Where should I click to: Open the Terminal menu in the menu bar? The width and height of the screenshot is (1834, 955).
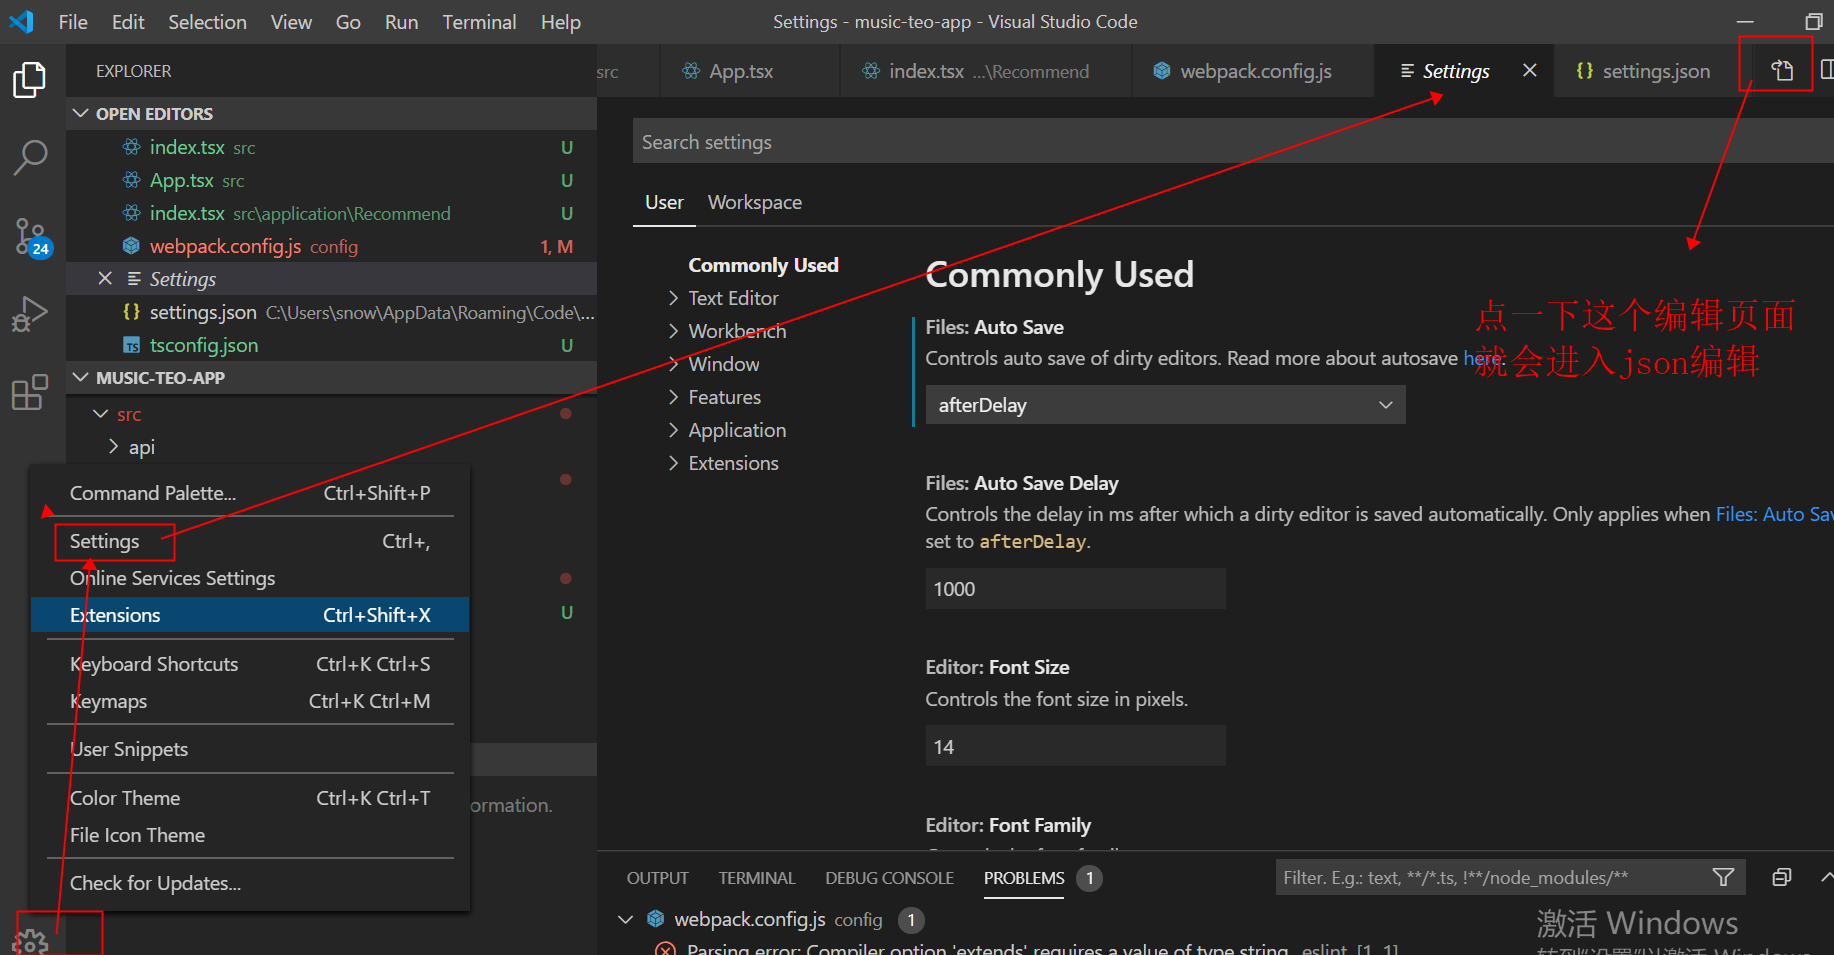[x=479, y=22]
